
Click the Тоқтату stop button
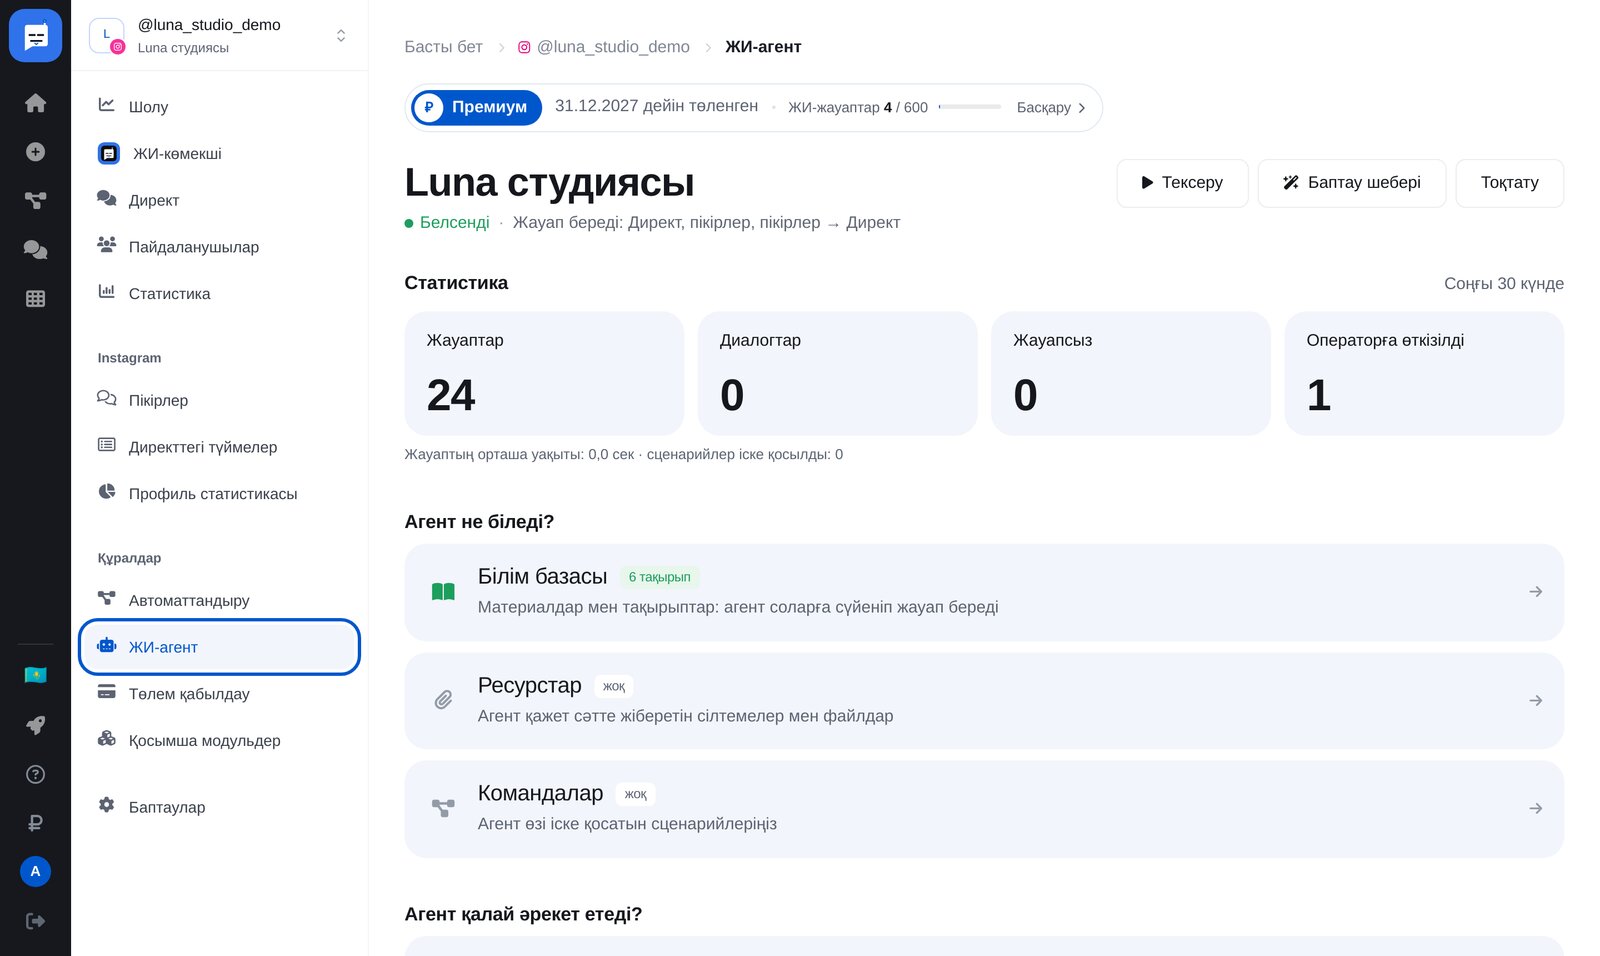tap(1509, 183)
